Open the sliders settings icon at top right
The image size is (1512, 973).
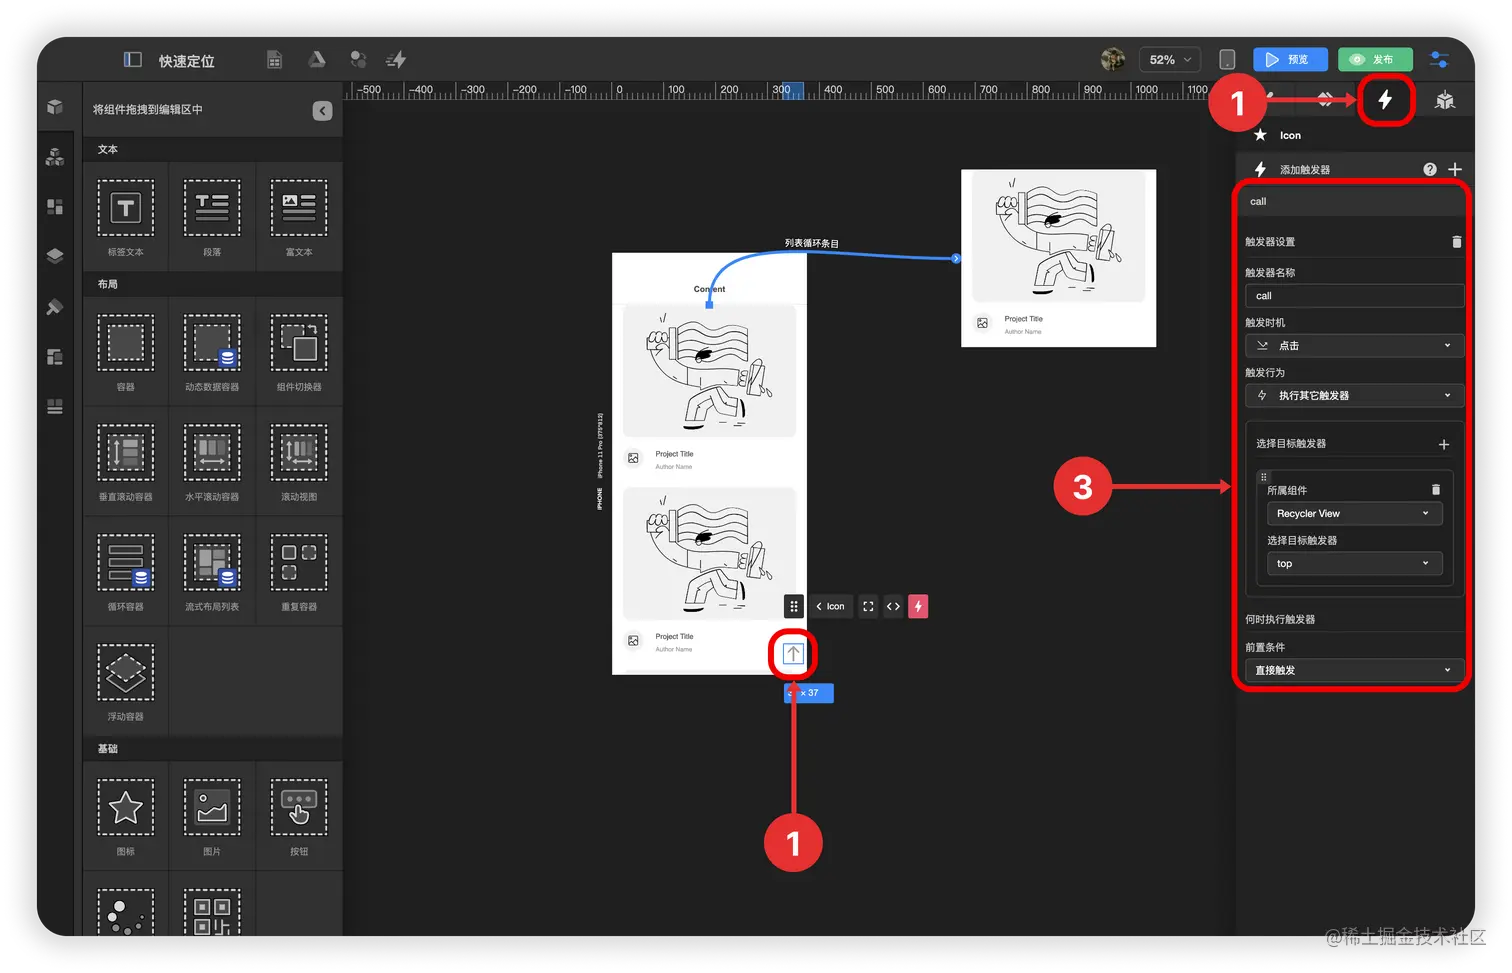pos(1439,60)
